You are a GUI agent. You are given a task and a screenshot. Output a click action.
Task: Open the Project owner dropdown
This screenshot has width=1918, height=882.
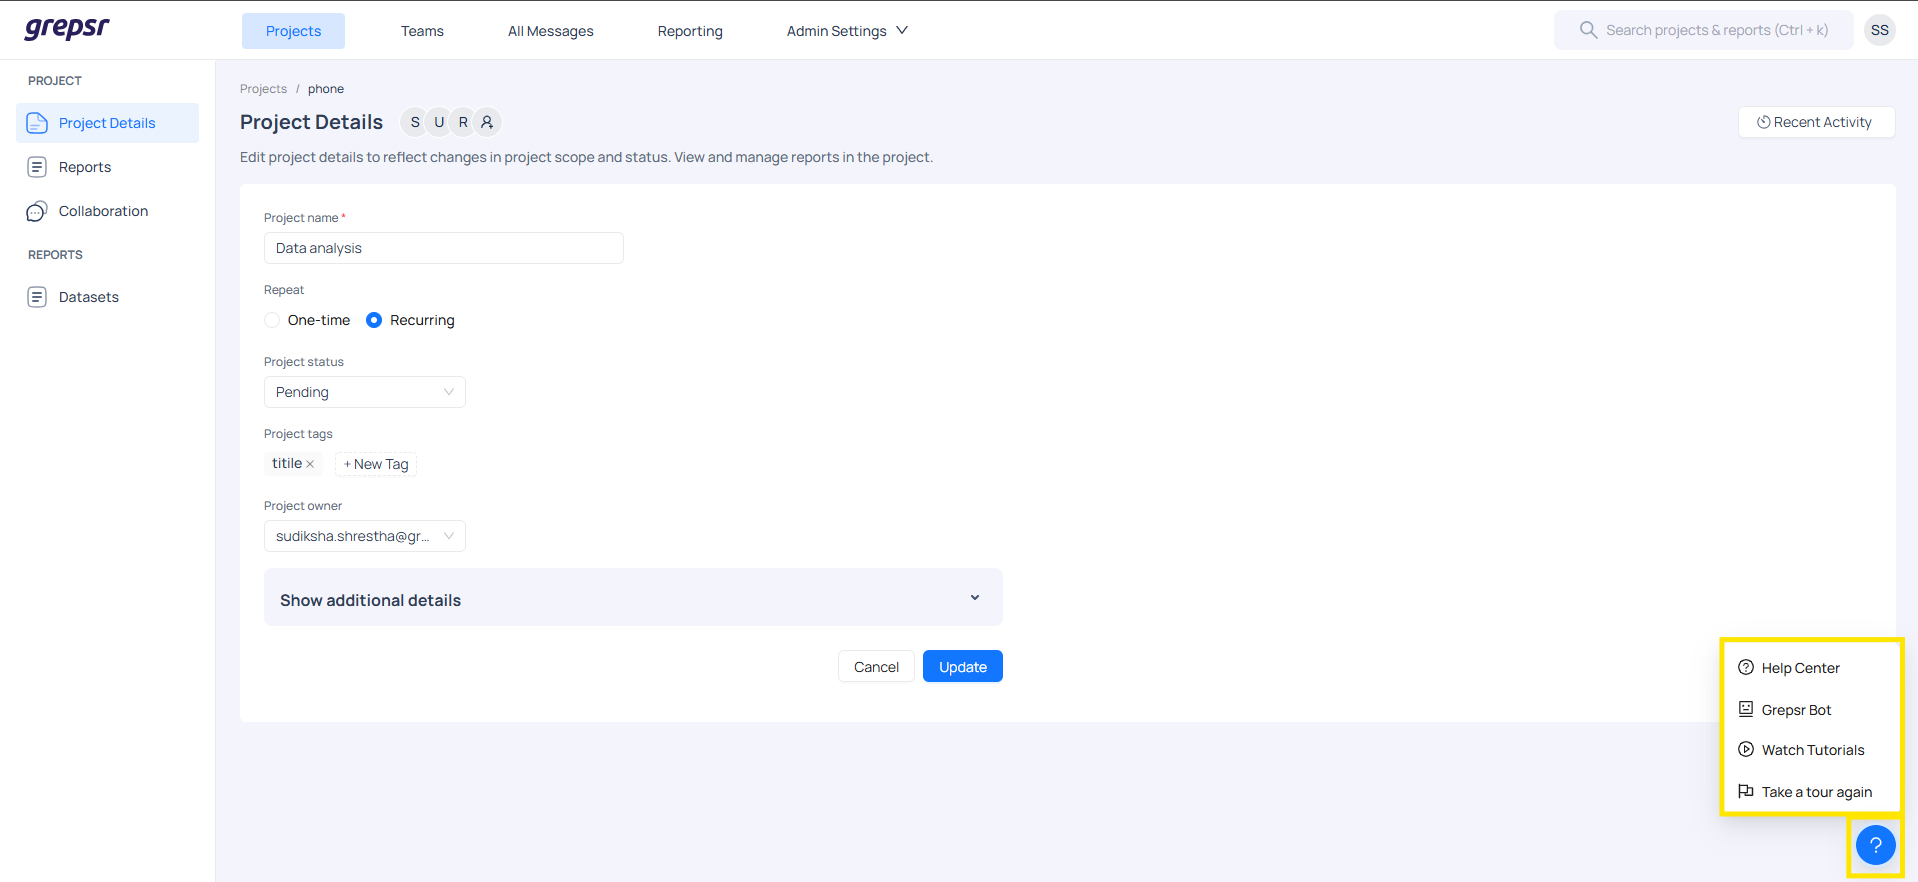pyautogui.click(x=364, y=536)
